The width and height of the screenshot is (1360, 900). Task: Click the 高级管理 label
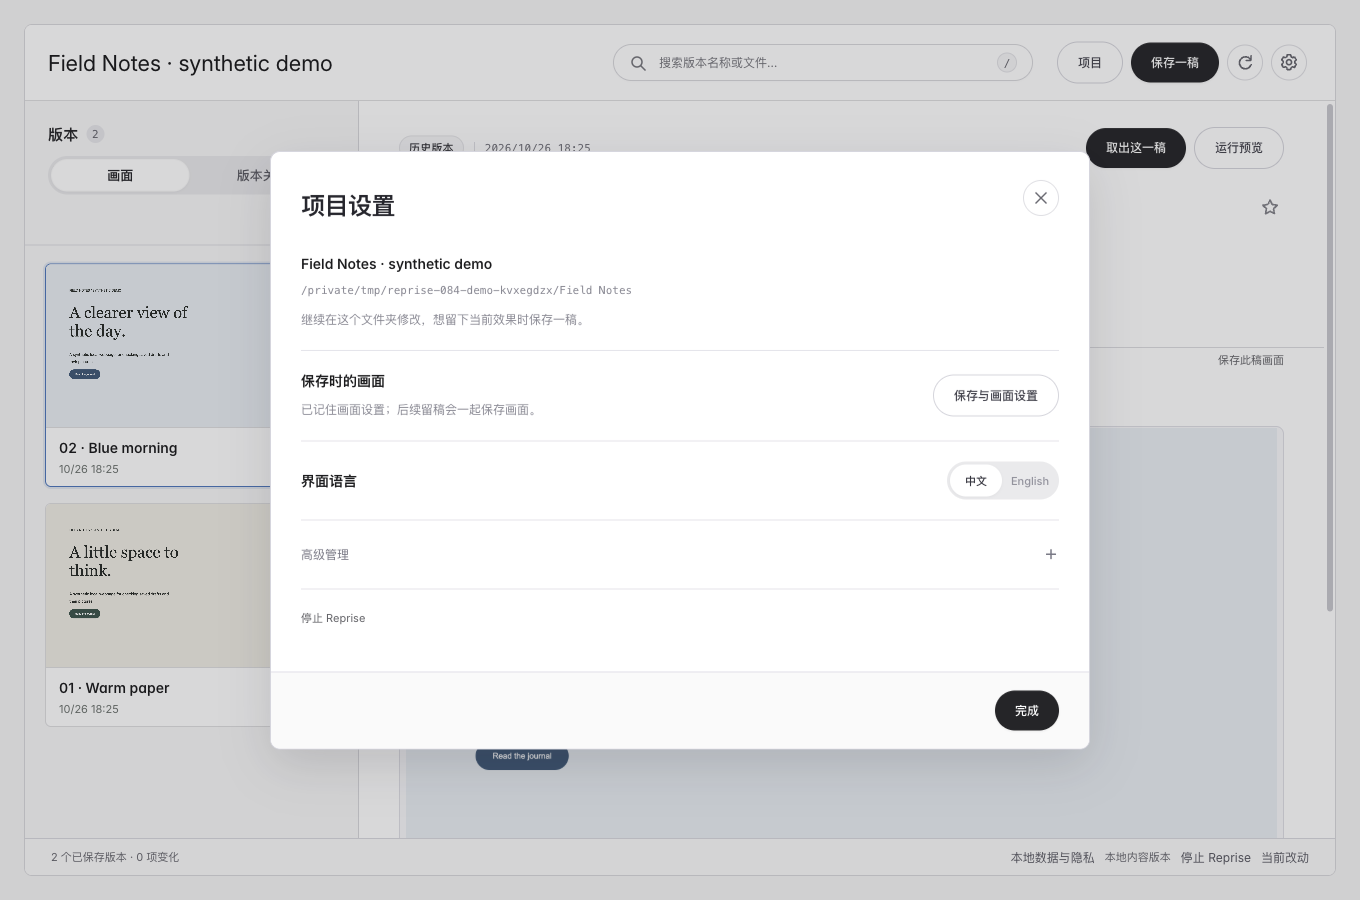coord(325,554)
